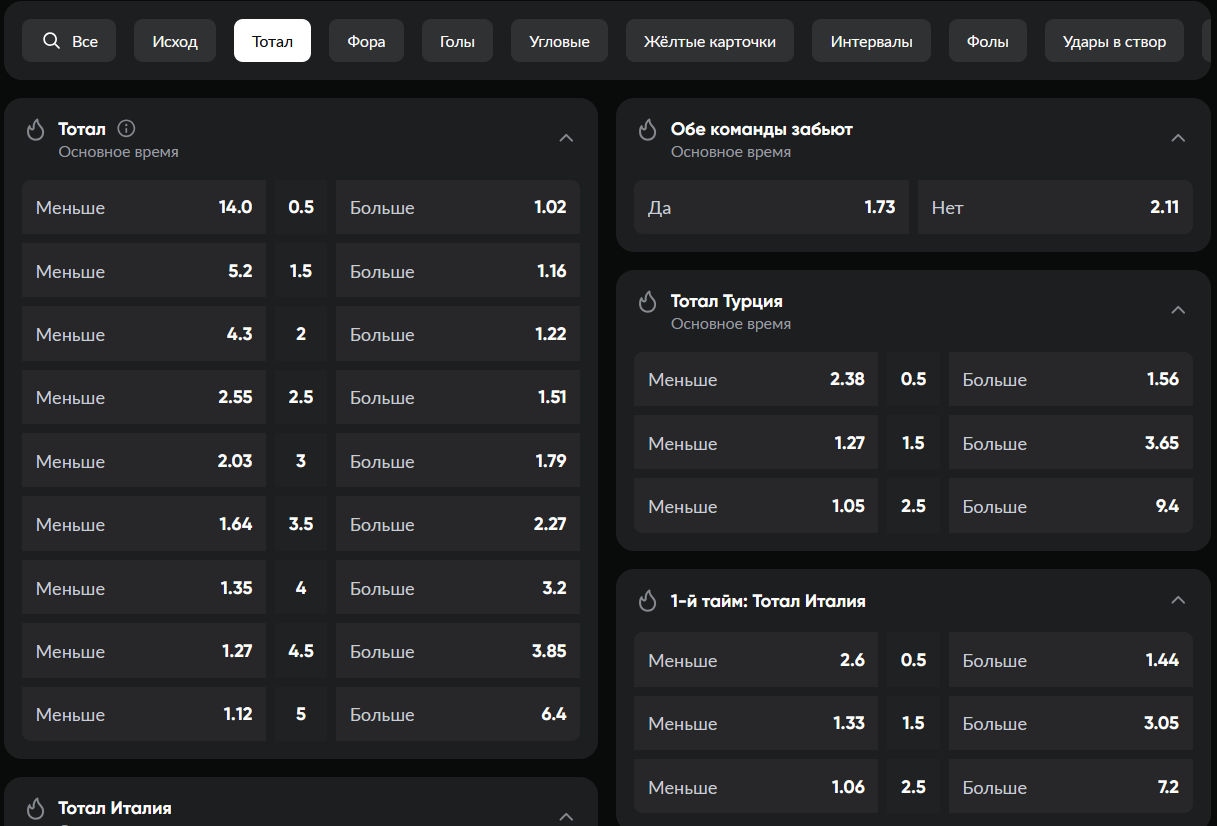Switch to the Исход tab
The image size is (1217, 826).
175,41
